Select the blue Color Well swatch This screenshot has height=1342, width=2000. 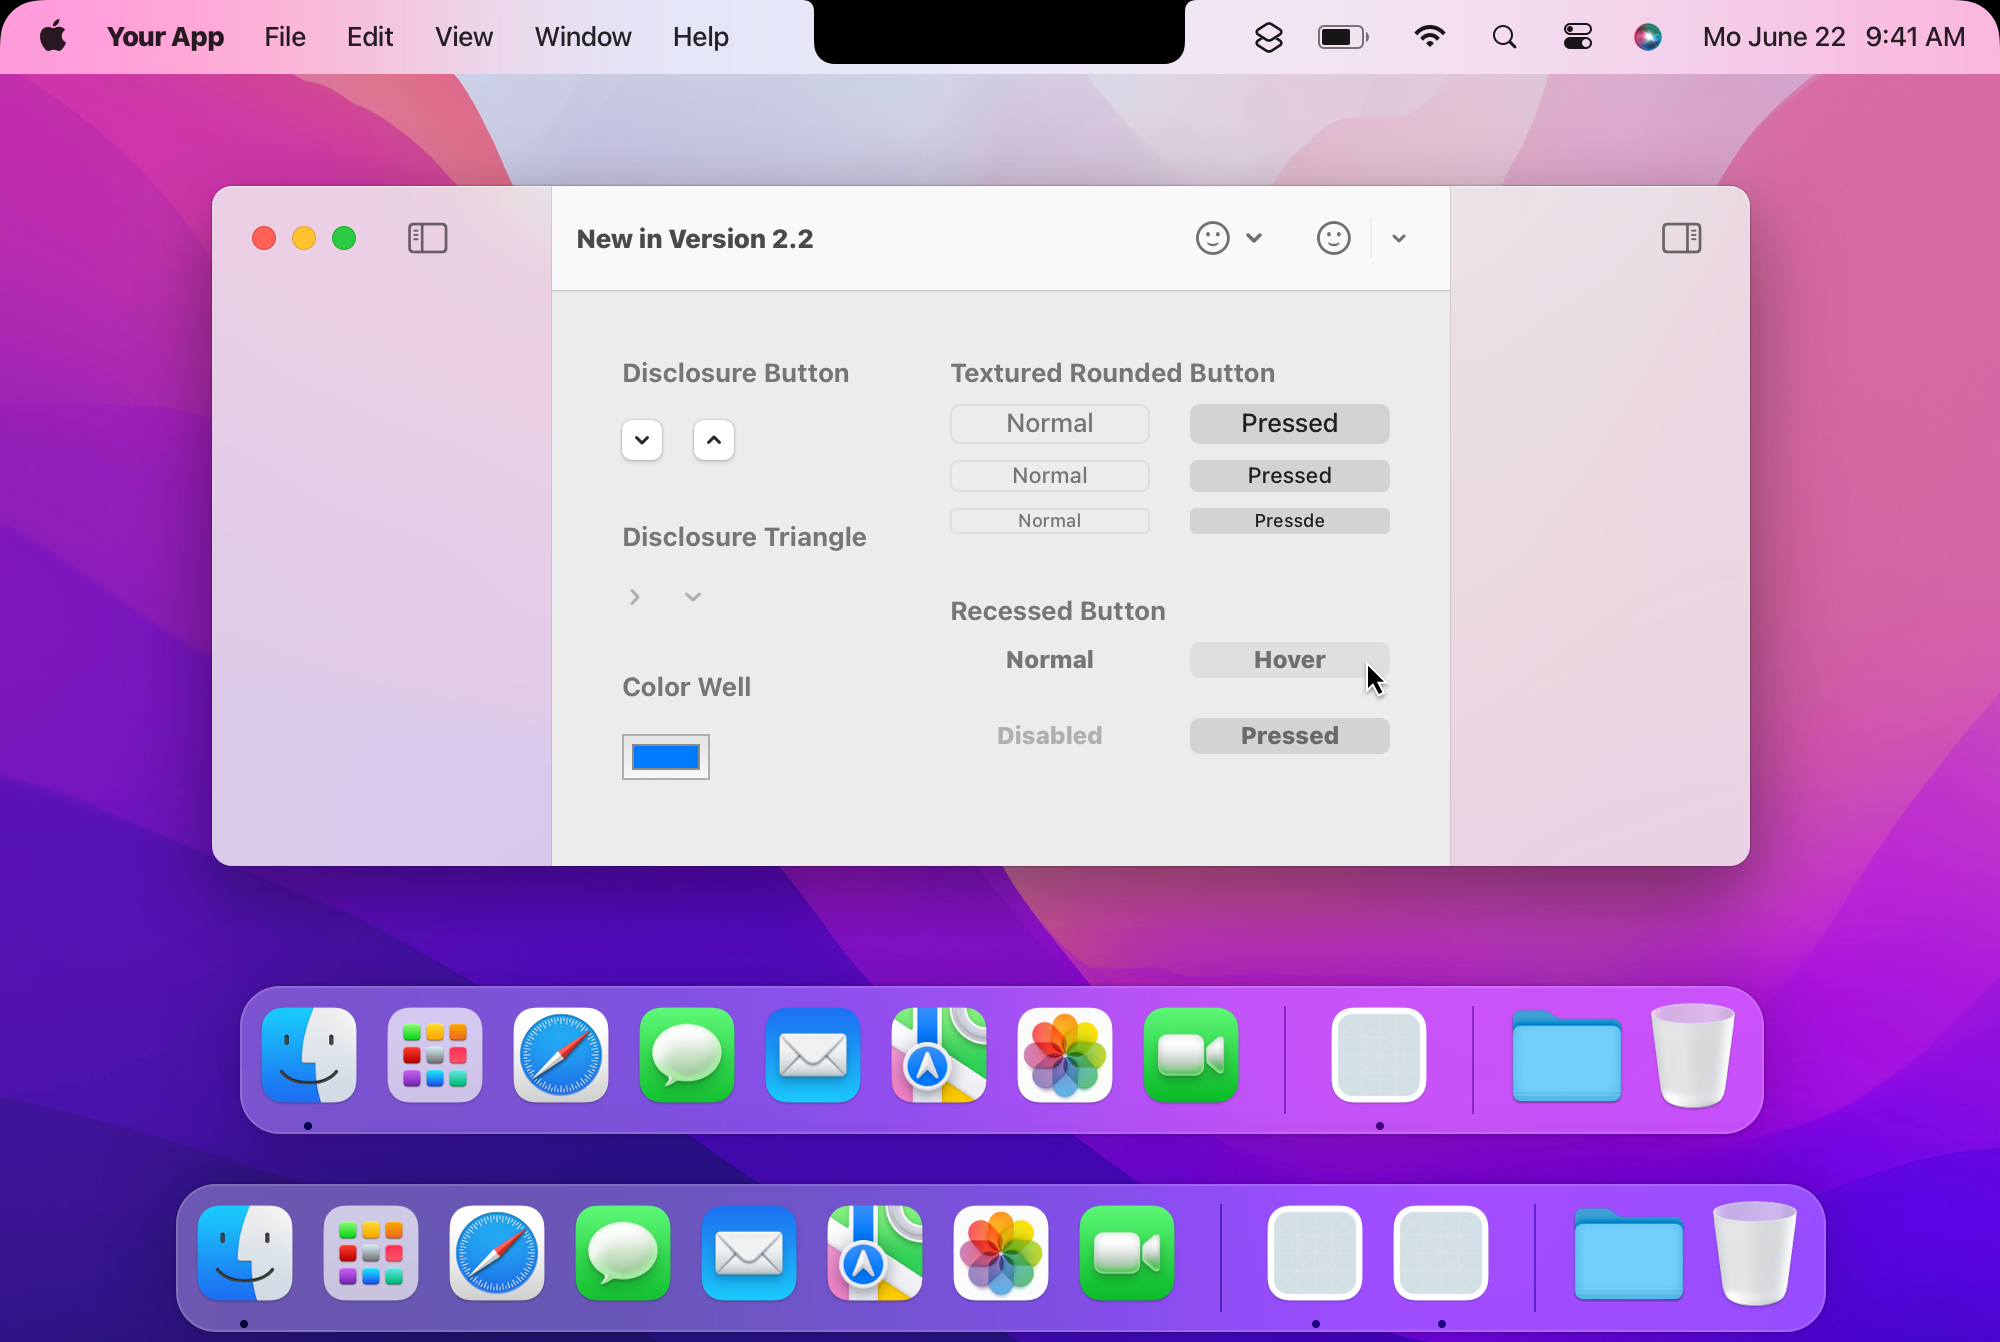point(665,756)
